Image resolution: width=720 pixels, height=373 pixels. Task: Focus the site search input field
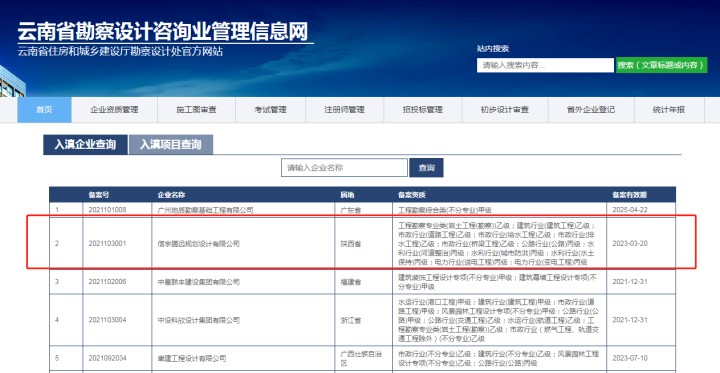[545, 65]
